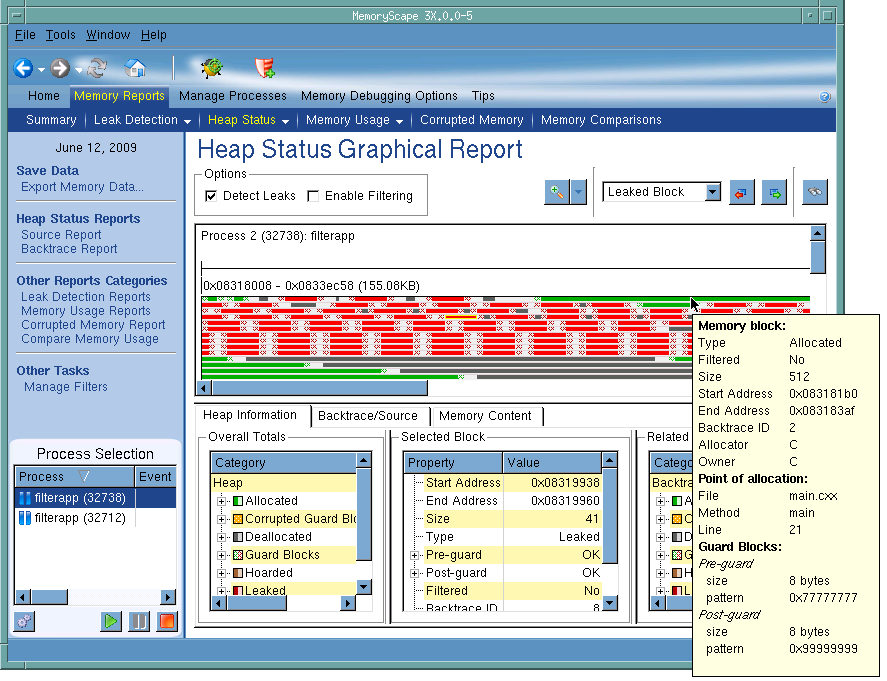Image resolution: width=887 pixels, height=681 pixels.
Task: Click the red shield add icon
Action: (x=264, y=69)
